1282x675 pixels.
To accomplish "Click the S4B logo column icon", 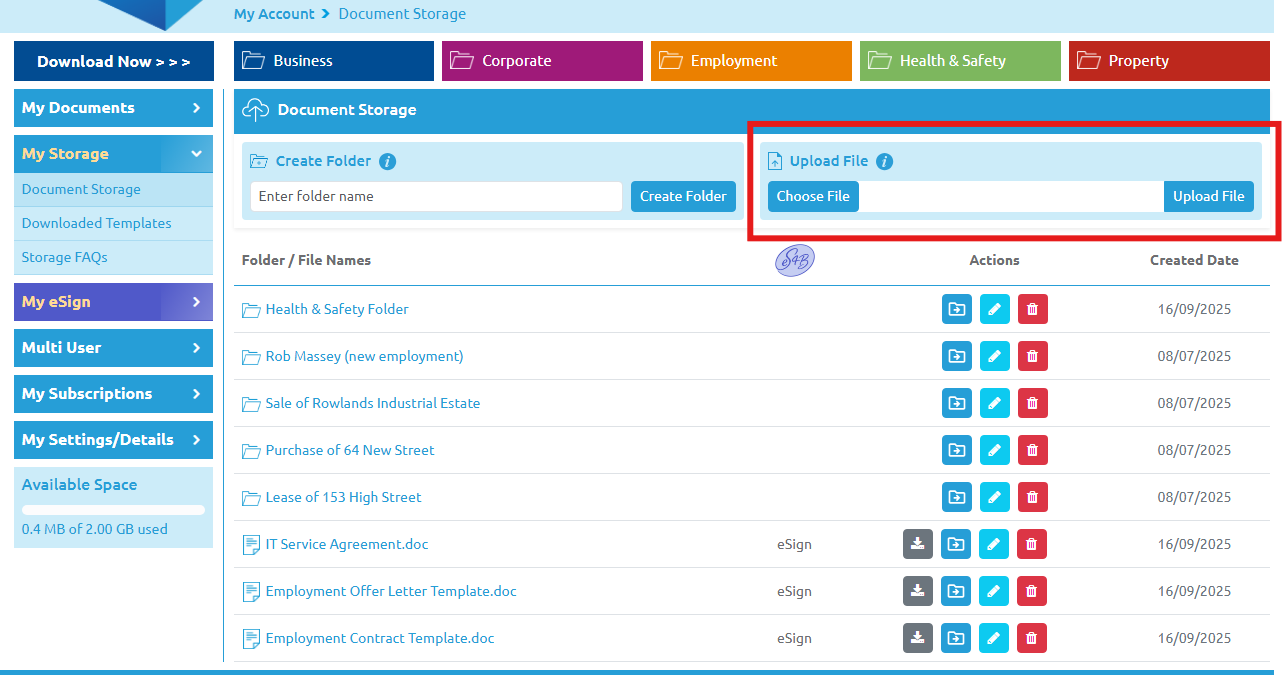I will (794, 260).
